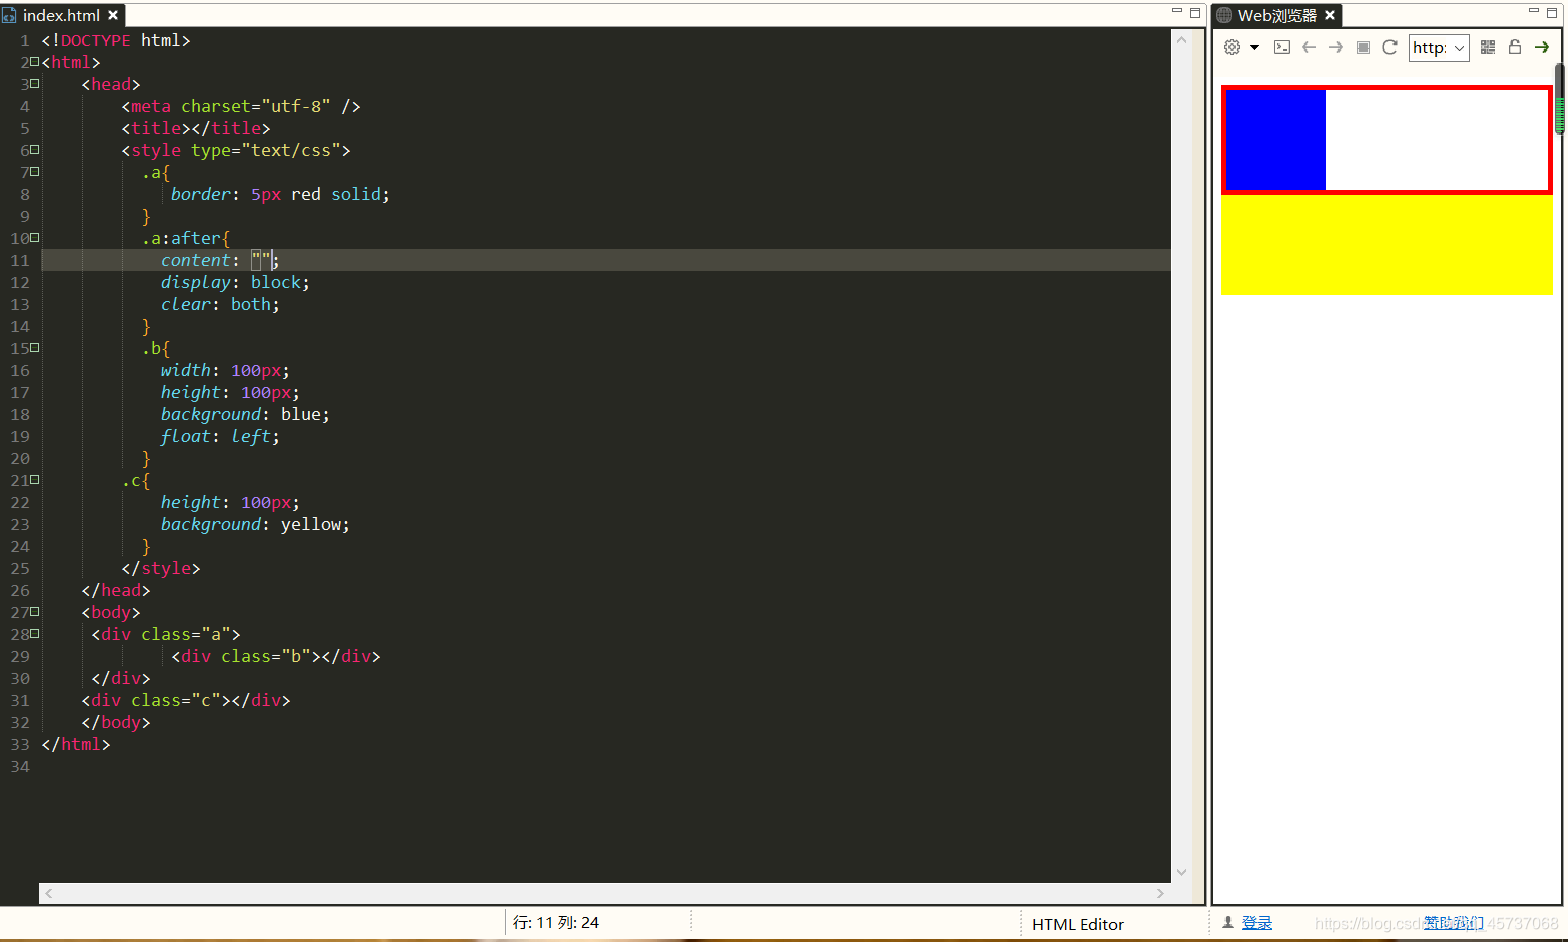The height and width of the screenshot is (942, 1568).
Task: Go back in the web browser
Action: pyautogui.click(x=1309, y=47)
